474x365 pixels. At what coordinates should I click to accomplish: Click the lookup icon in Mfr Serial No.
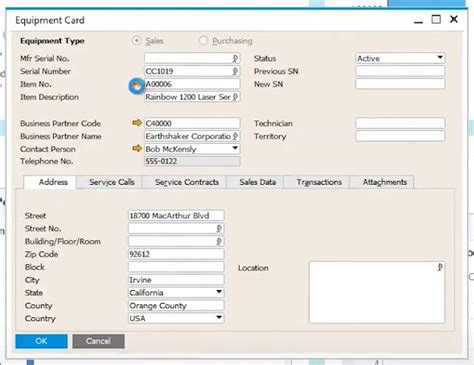[x=235, y=58]
